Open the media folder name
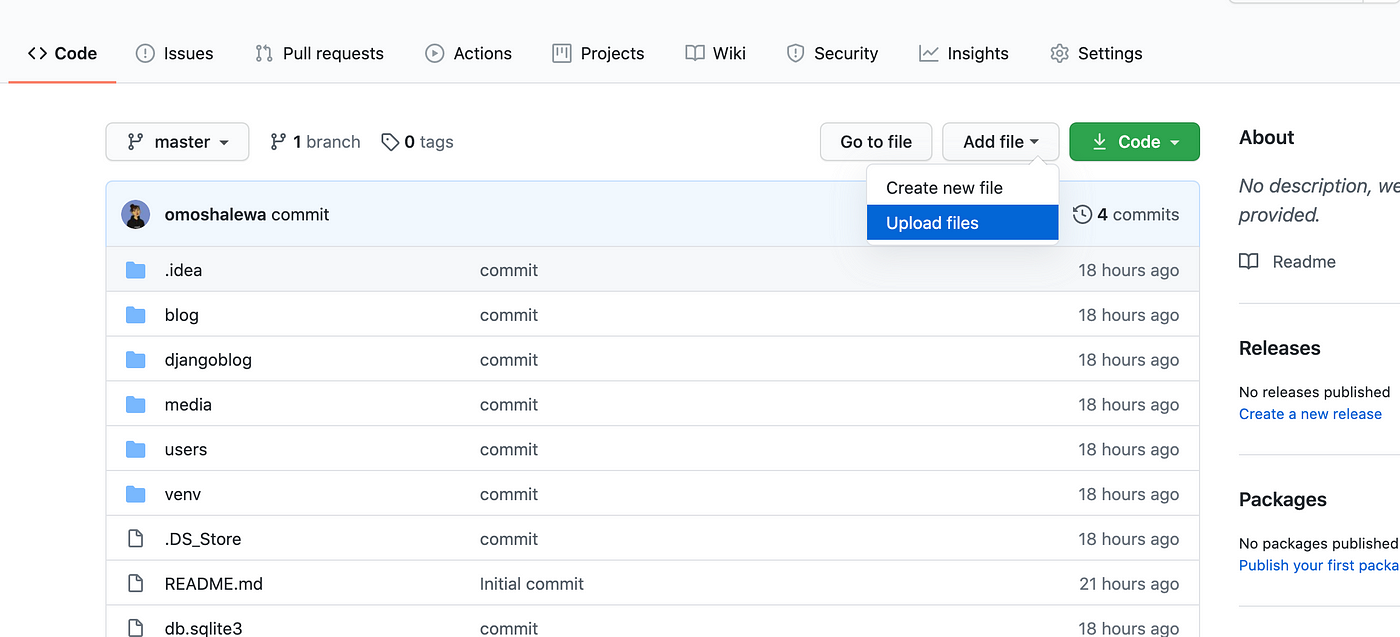The image size is (1400, 637). pos(188,405)
